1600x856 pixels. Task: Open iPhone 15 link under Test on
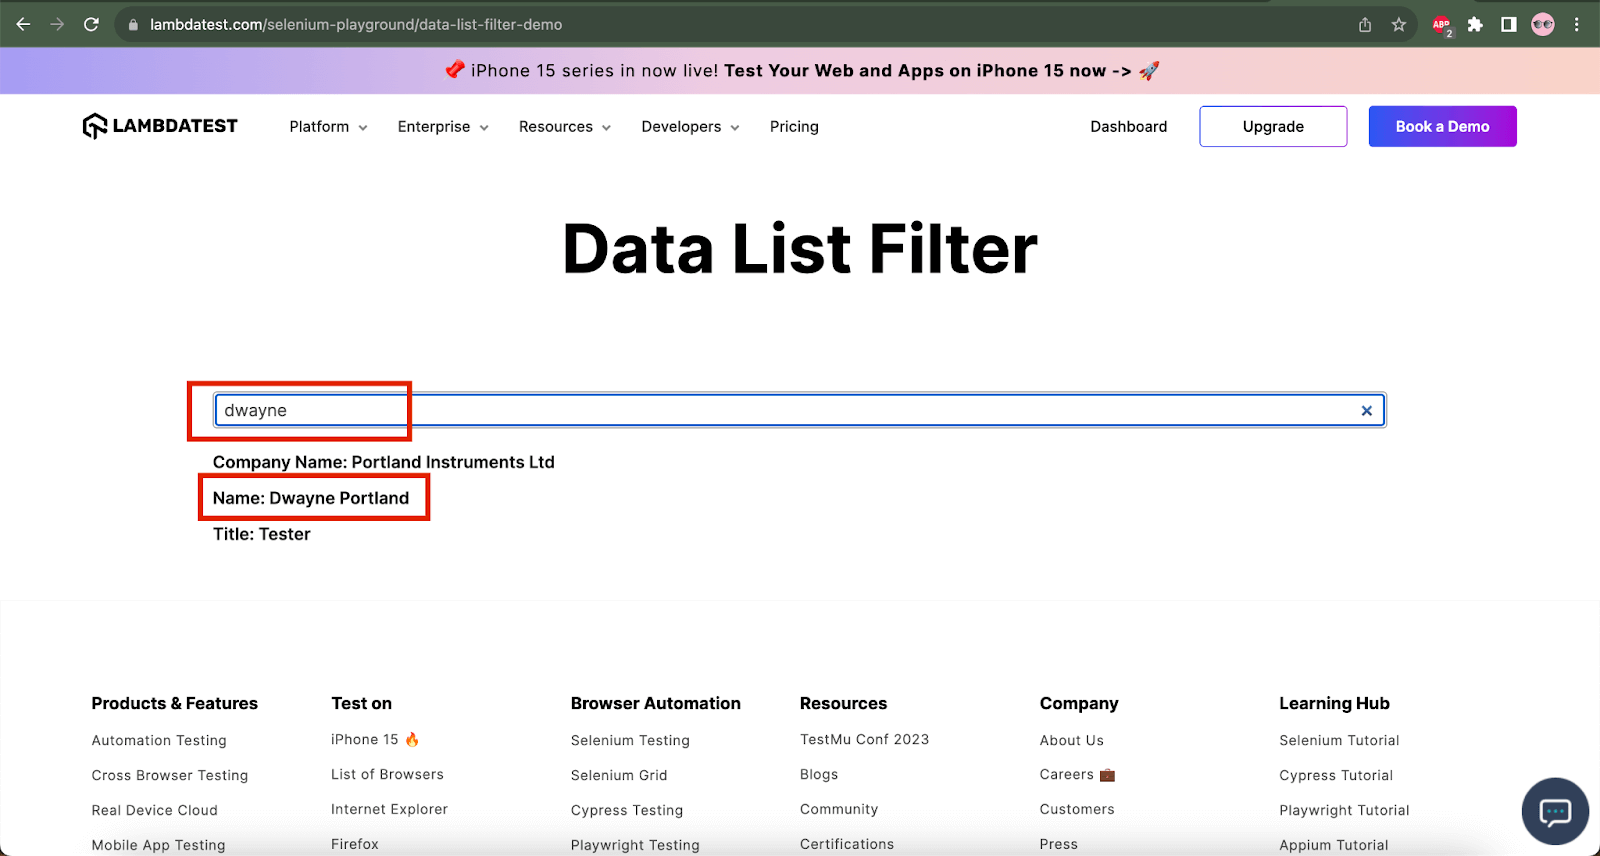click(x=375, y=740)
